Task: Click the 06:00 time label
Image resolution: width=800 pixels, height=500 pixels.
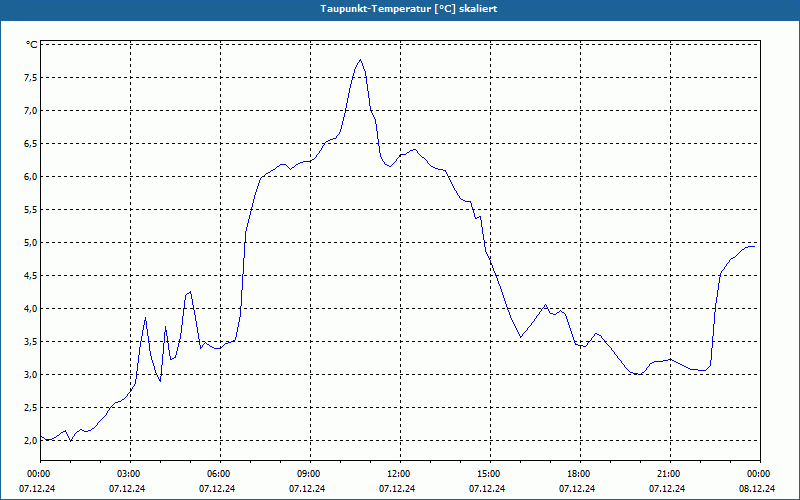Action: [x=220, y=474]
